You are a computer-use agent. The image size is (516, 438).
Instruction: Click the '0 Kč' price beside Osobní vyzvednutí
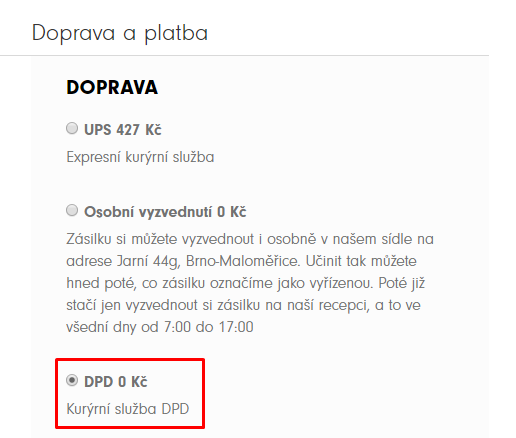(232, 212)
